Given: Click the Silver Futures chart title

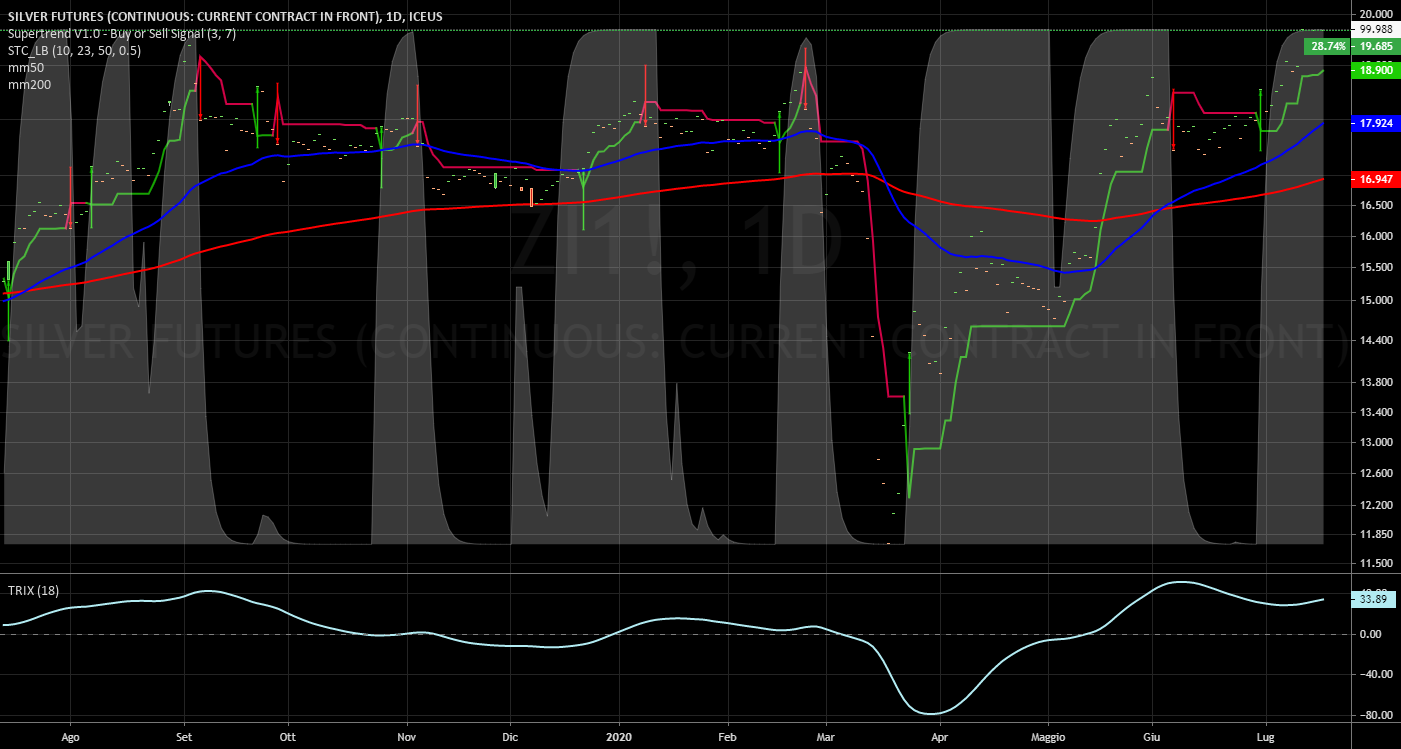Looking at the screenshot, I should click(x=224, y=17).
